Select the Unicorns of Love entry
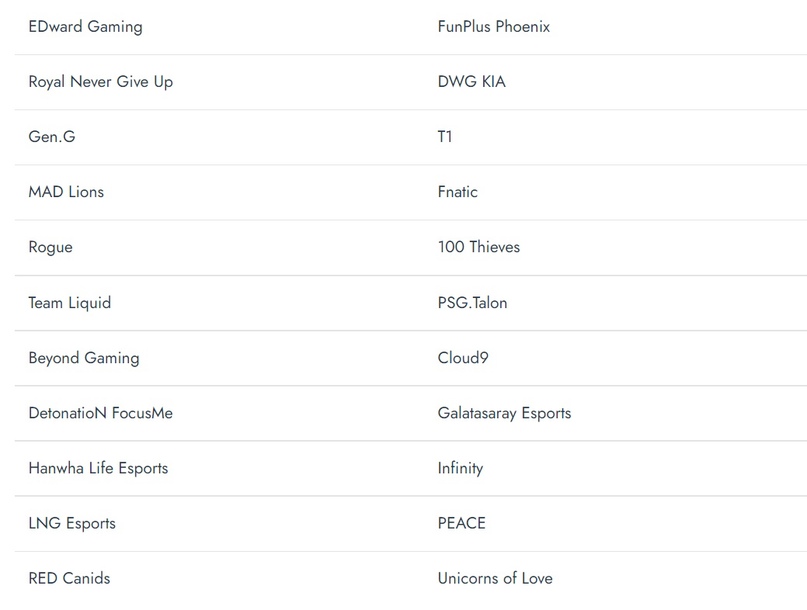The width and height of the screenshot is (807, 610). pos(494,578)
